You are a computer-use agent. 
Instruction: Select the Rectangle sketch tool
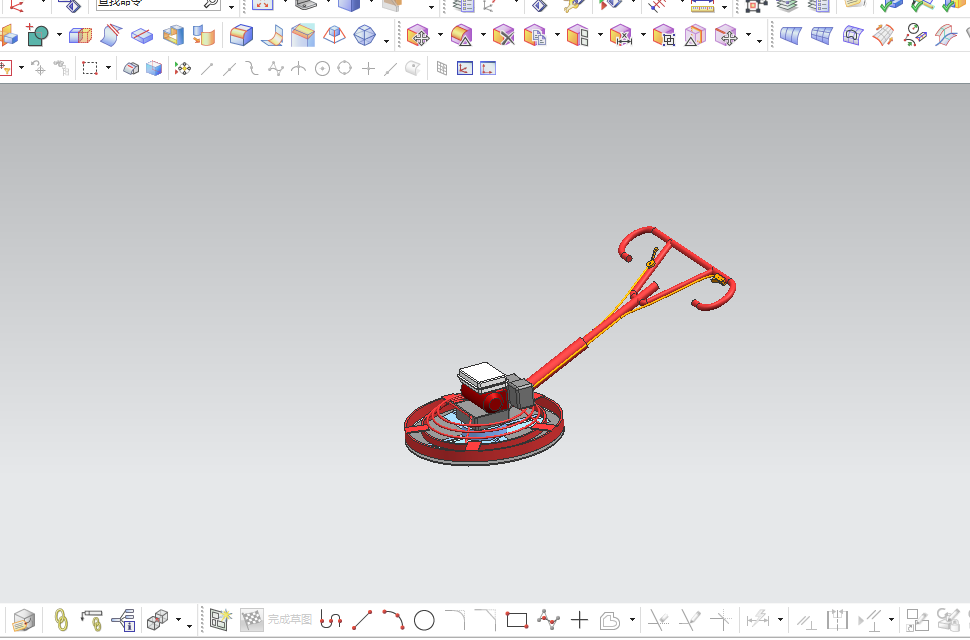(x=517, y=620)
